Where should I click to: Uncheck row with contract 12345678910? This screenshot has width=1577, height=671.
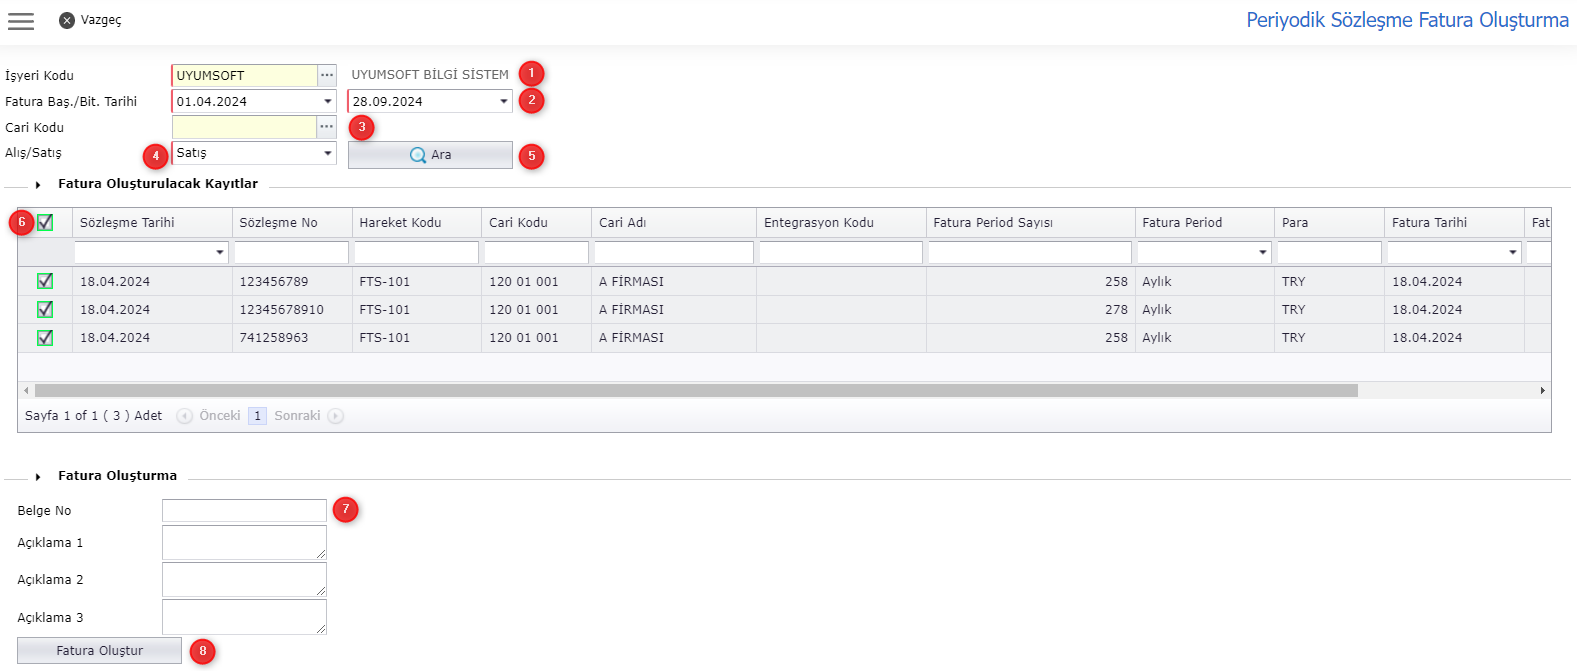tap(45, 309)
